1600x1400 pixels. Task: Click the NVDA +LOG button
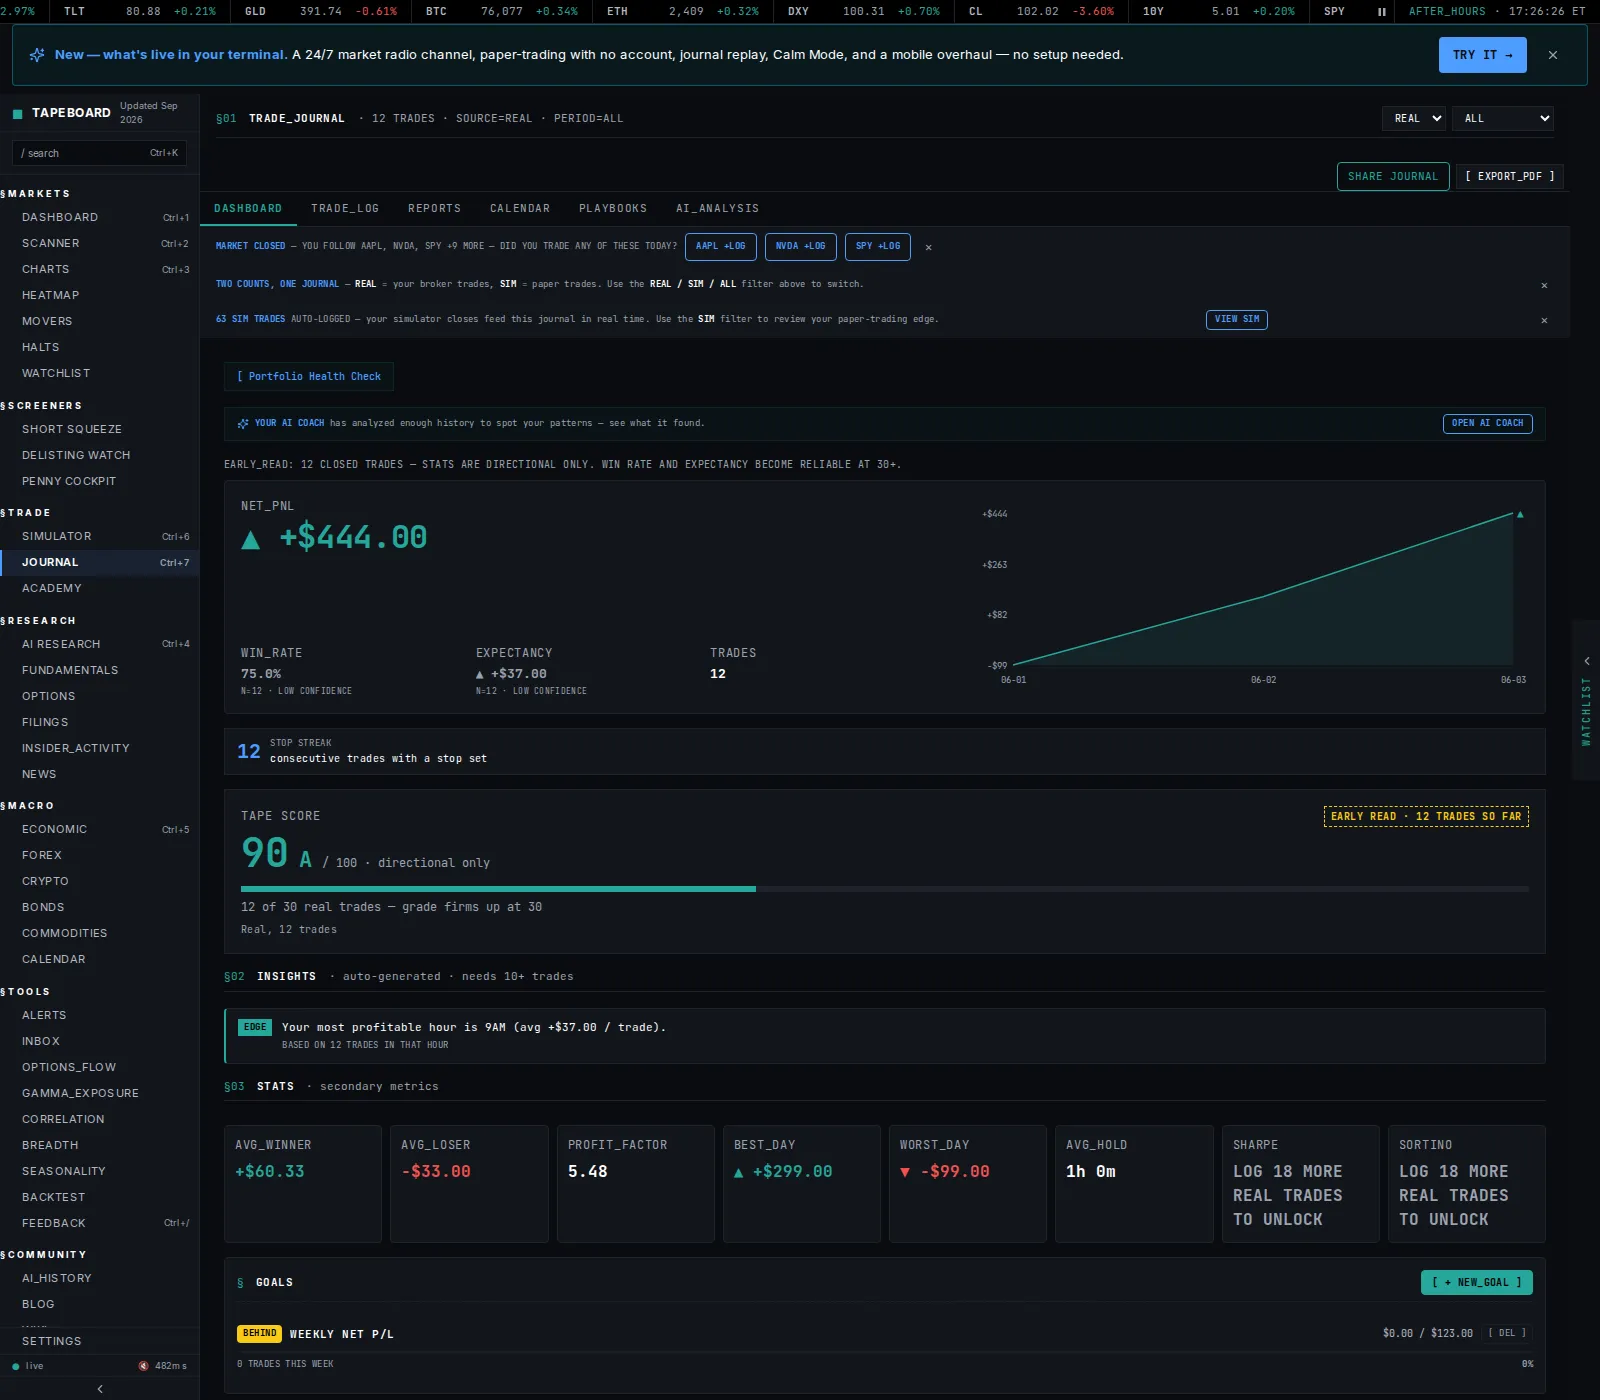(801, 246)
